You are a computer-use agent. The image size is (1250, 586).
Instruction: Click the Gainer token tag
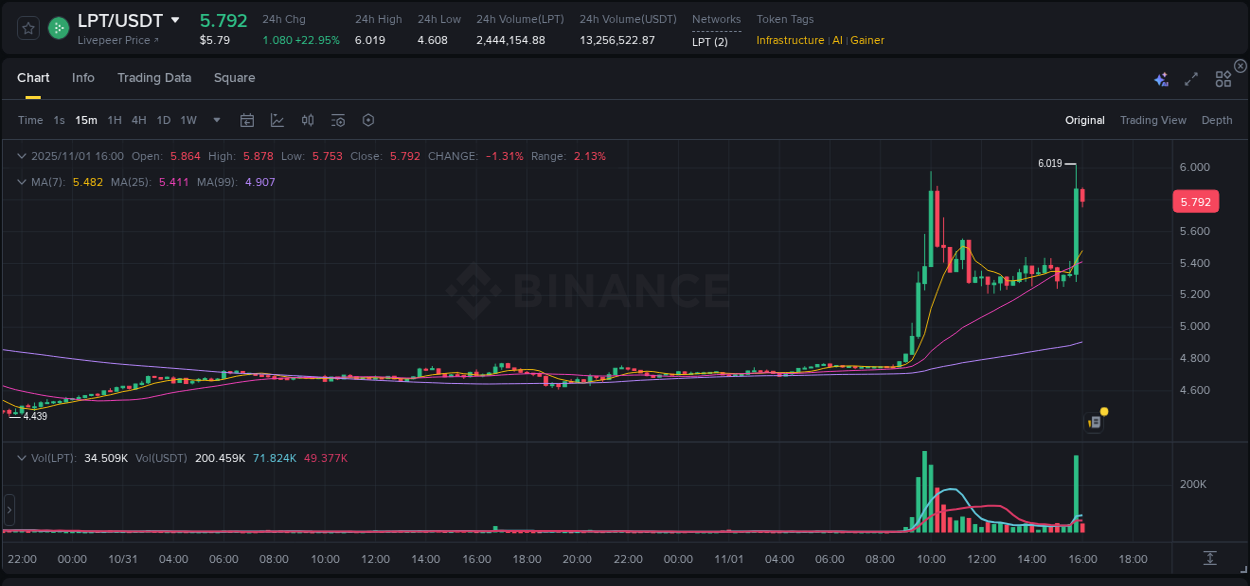click(x=866, y=41)
